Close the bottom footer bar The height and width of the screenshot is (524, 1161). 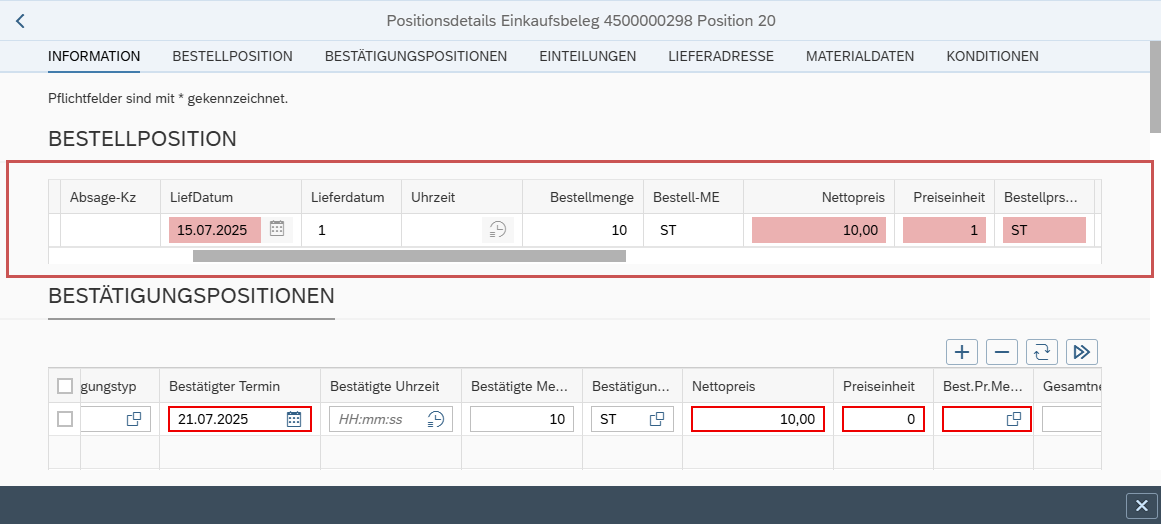coord(1140,506)
